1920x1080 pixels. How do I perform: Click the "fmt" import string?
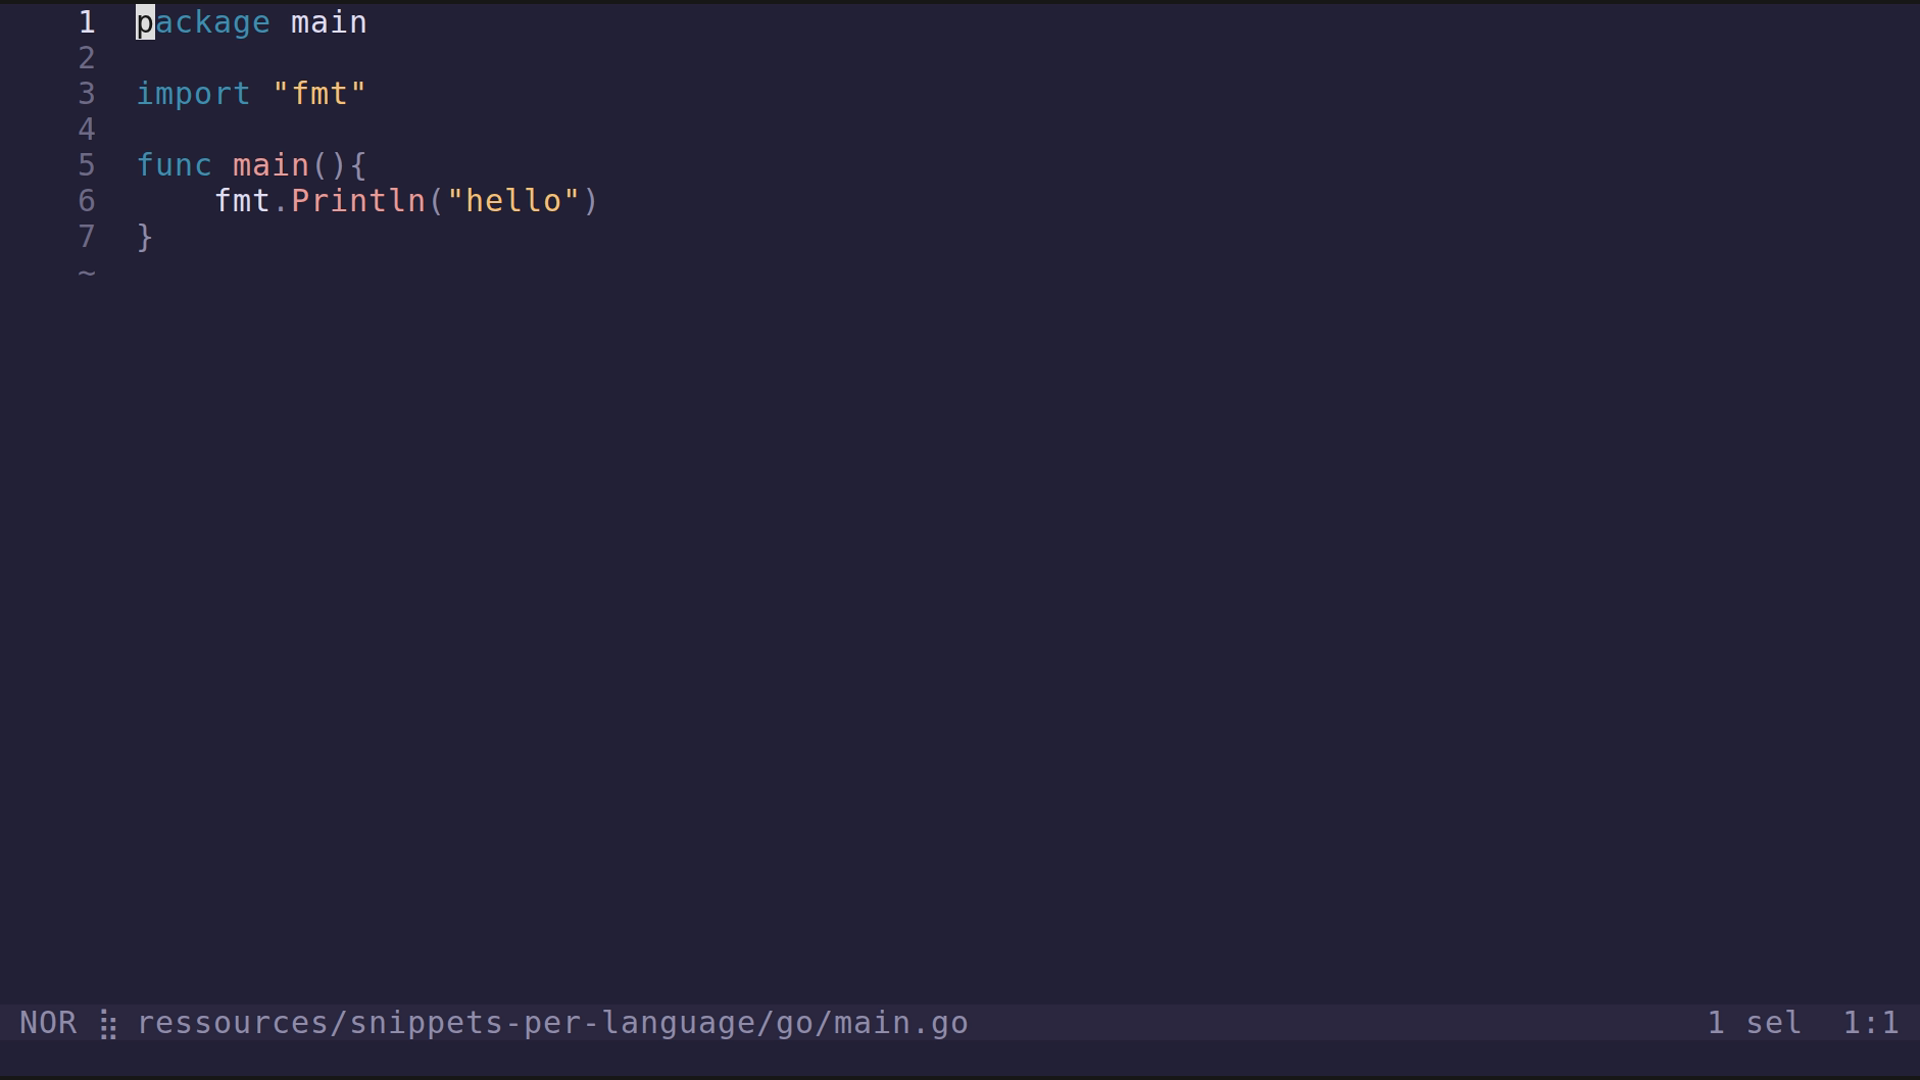point(320,94)
